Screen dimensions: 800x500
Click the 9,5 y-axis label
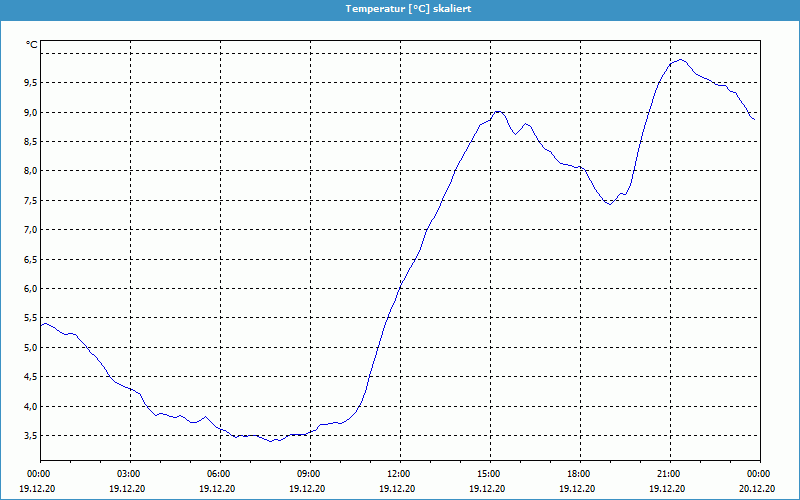30,83
